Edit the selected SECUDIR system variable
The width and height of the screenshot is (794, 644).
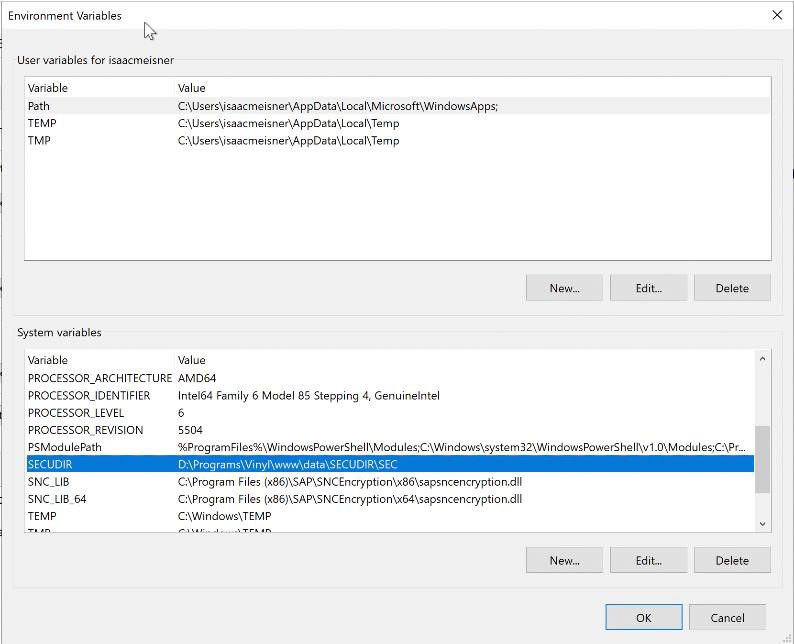(x=648, y=560)
